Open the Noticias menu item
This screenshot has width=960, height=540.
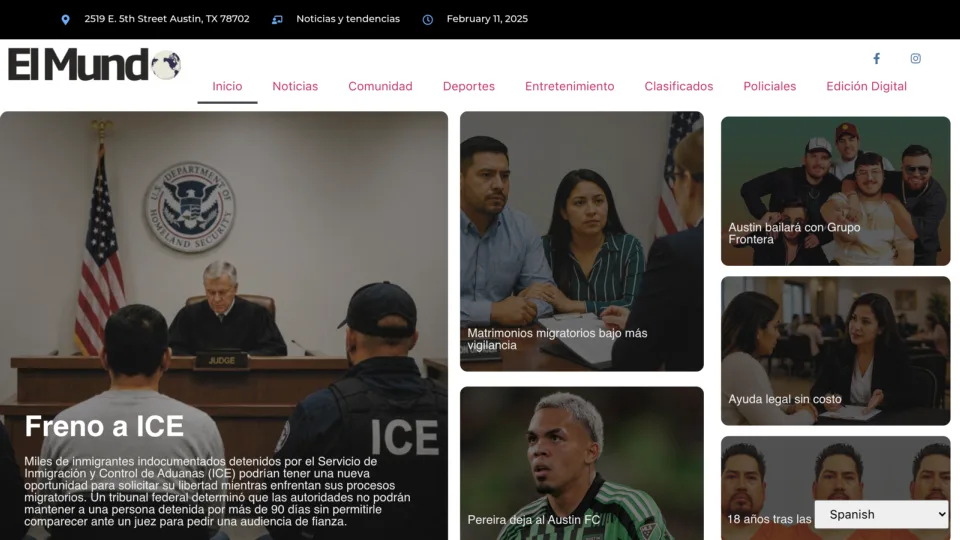click(x=295, y=86)
